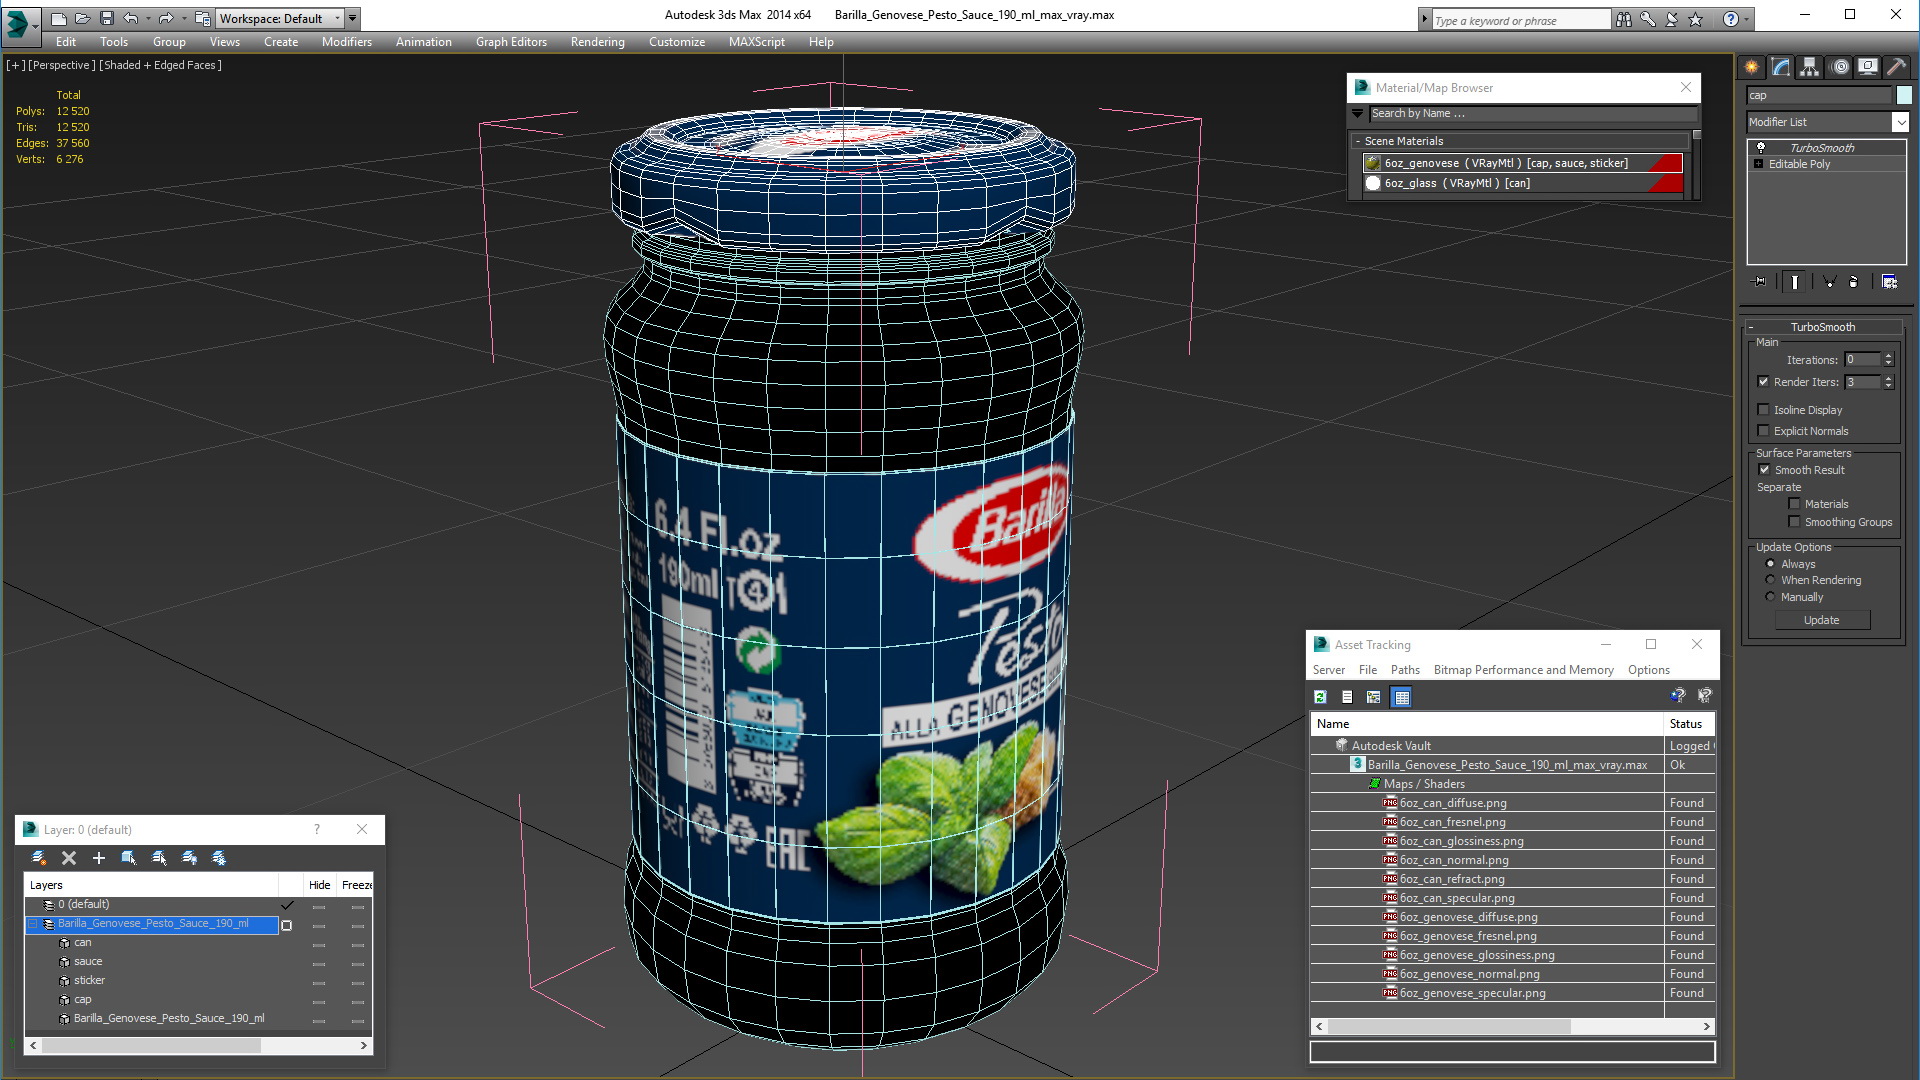Click the Material Browser Search by Name field
Viewport: 1920px width, 1080px height.
click(1533, 114)
